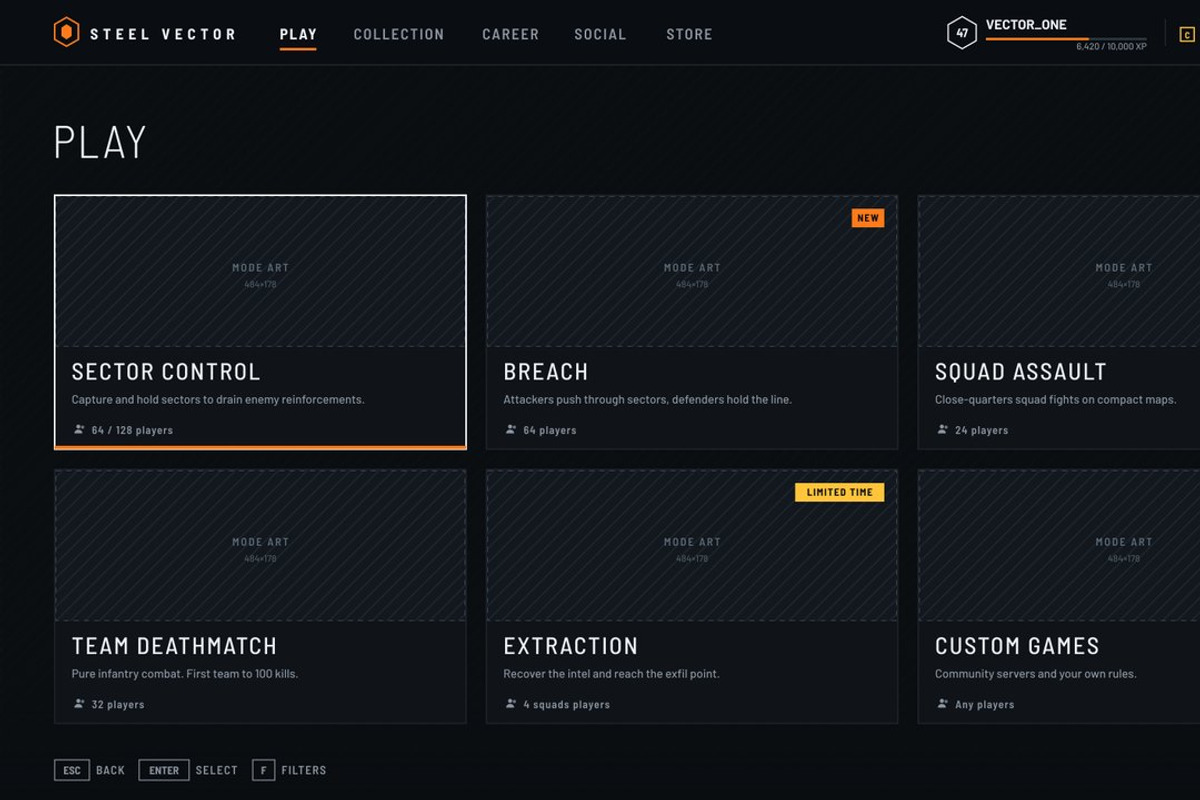Select the Squad Assault mode art thumbnail

tap(1059, 271)
